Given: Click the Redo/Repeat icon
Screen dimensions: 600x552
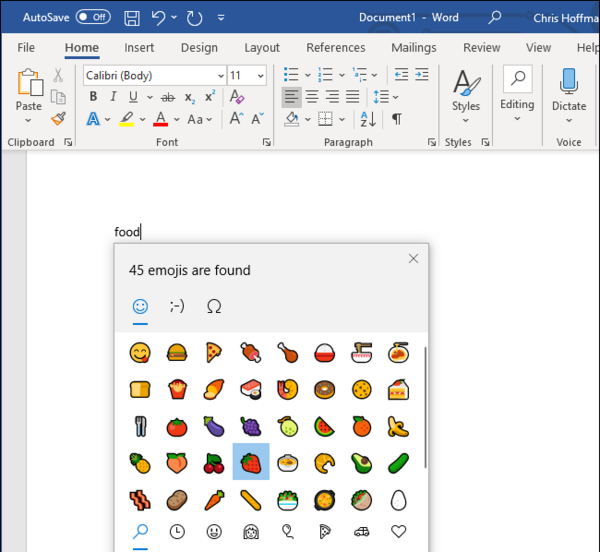Looking at the screenshot, I should (x=194, y=18).
